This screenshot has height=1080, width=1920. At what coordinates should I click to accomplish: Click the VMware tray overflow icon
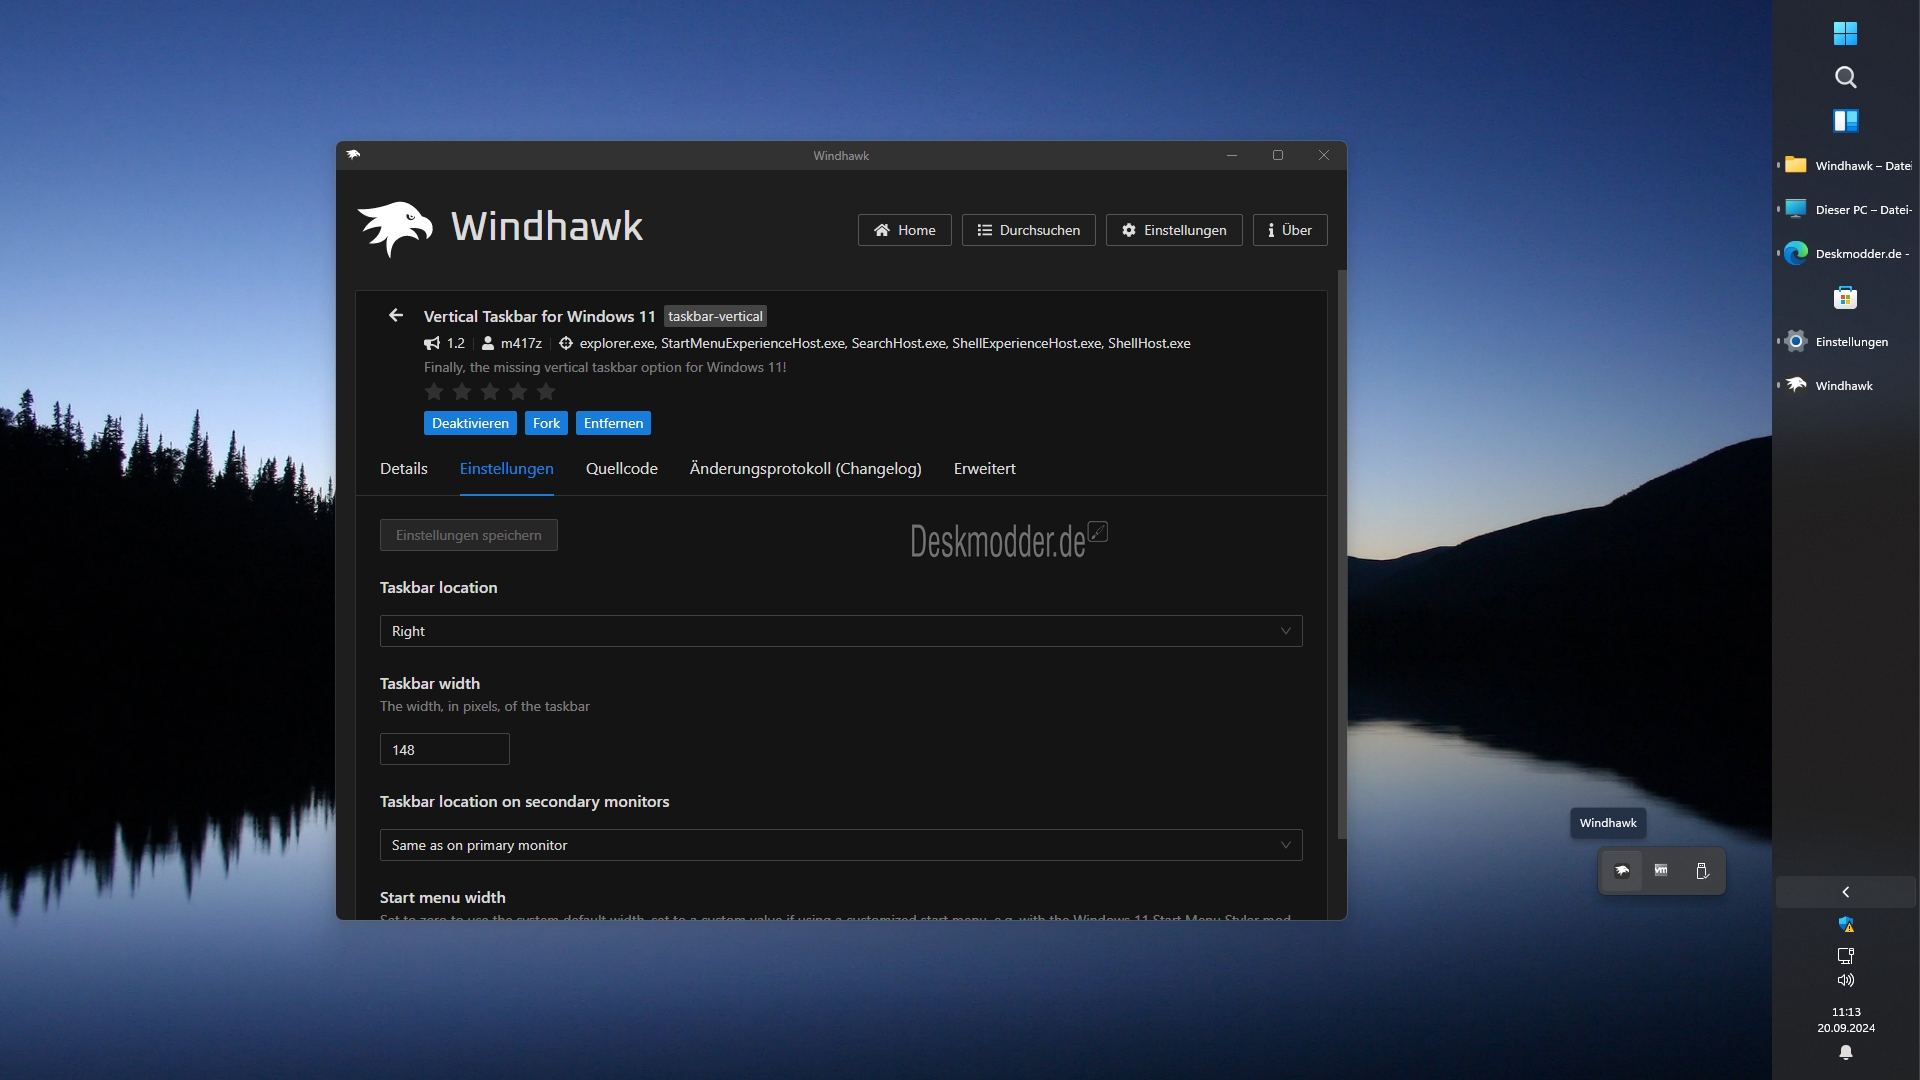(x=1661, y=870)
